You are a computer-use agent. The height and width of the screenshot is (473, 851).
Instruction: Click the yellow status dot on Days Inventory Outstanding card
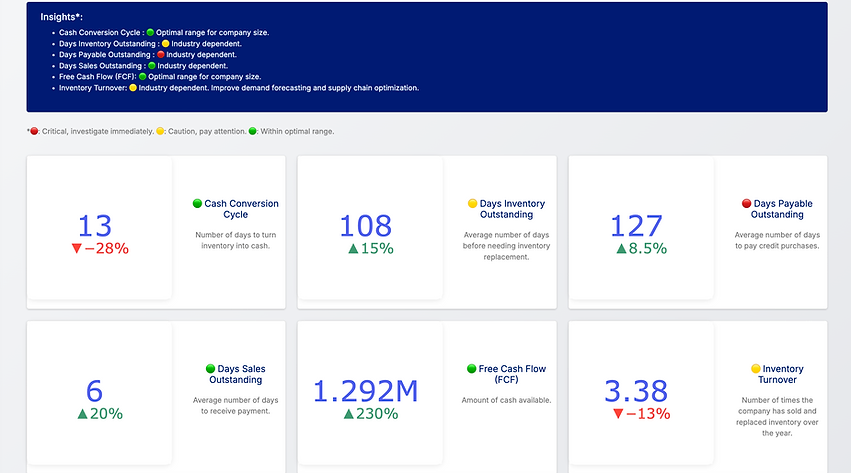473,204
